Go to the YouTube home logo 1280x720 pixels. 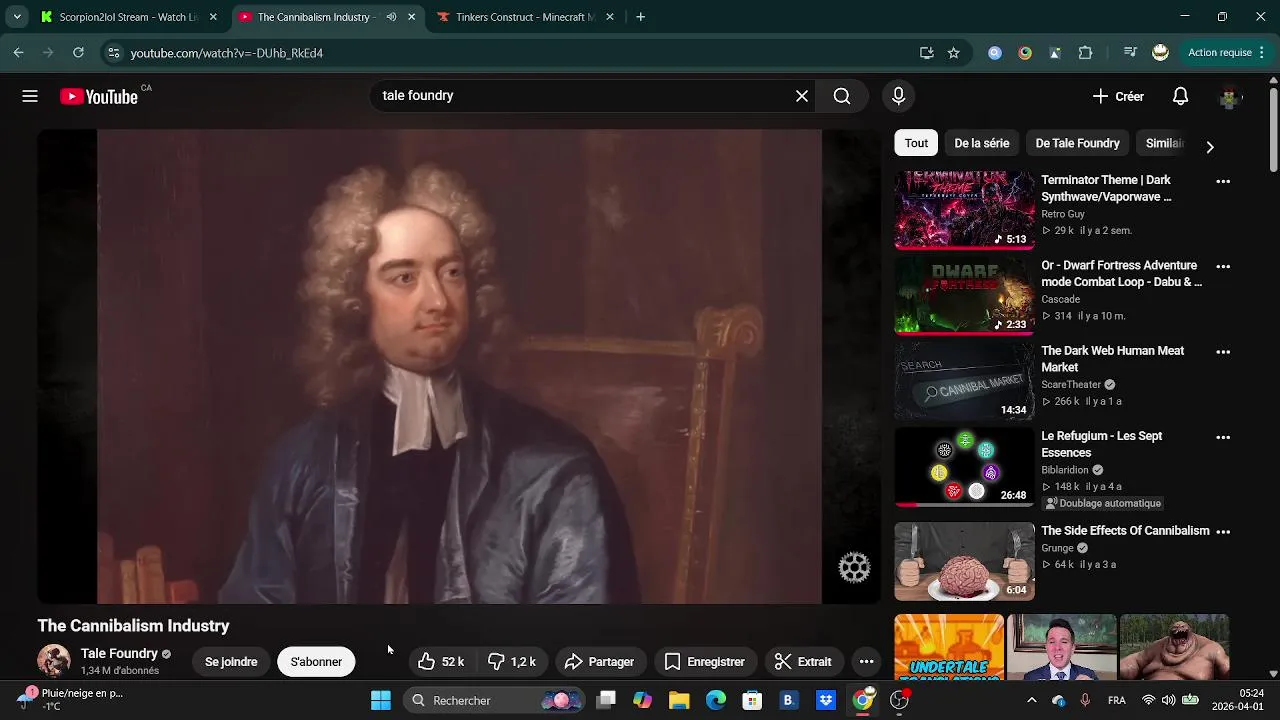tap(98, 96)
